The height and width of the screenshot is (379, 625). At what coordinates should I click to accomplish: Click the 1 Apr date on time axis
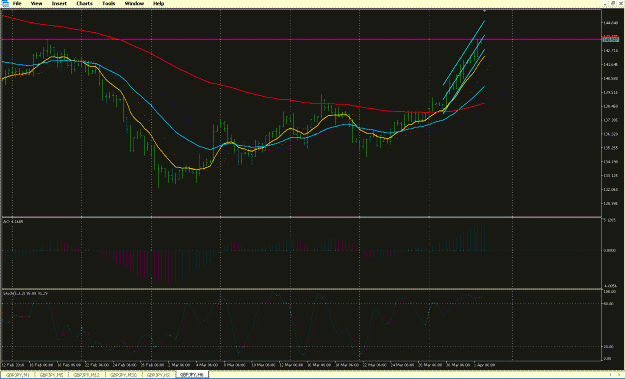(485, 365)
